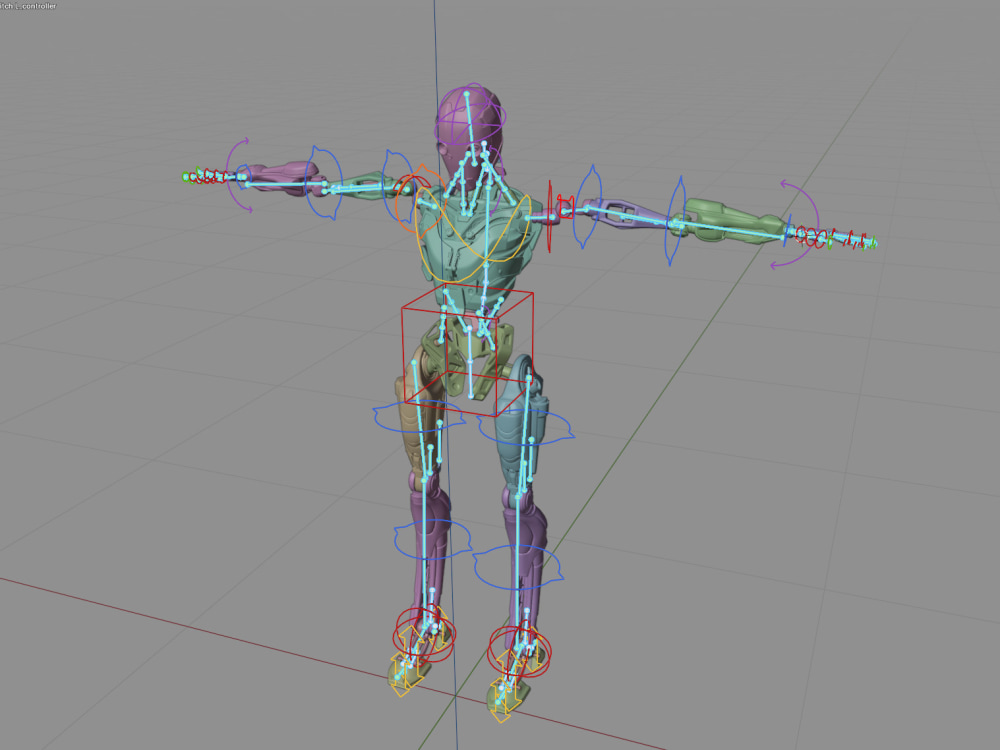This screenshot has width=1000, height=750.
Task: Select blue circle controller around tan thigh
Action: click(418, 417)
